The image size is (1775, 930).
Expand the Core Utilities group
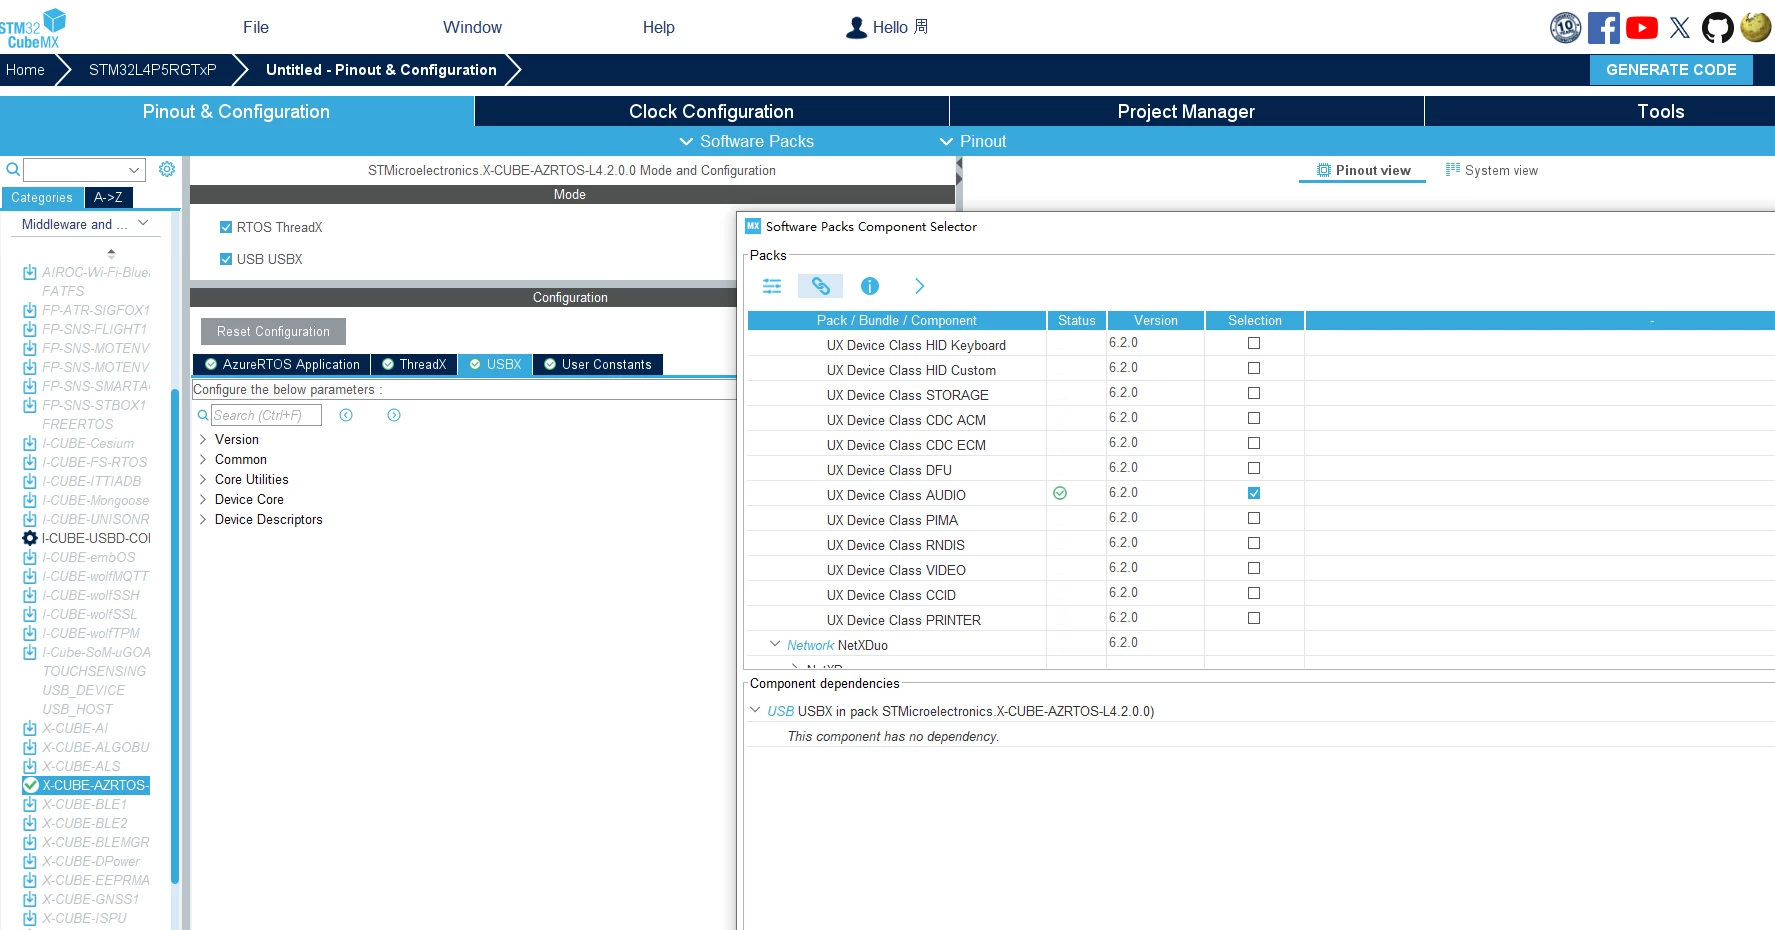(203, 479)
